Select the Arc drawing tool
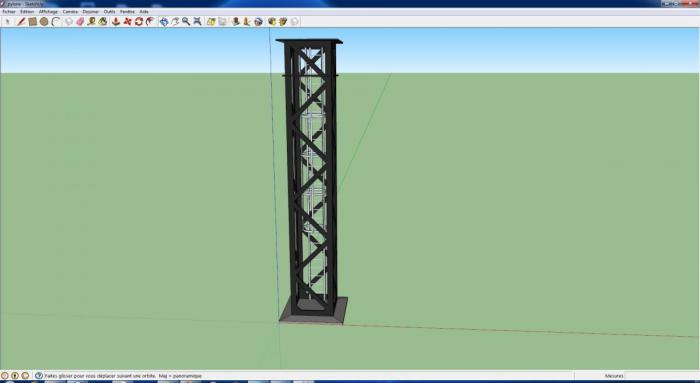This screenshot has width=700, height=383. click(55, 21)
